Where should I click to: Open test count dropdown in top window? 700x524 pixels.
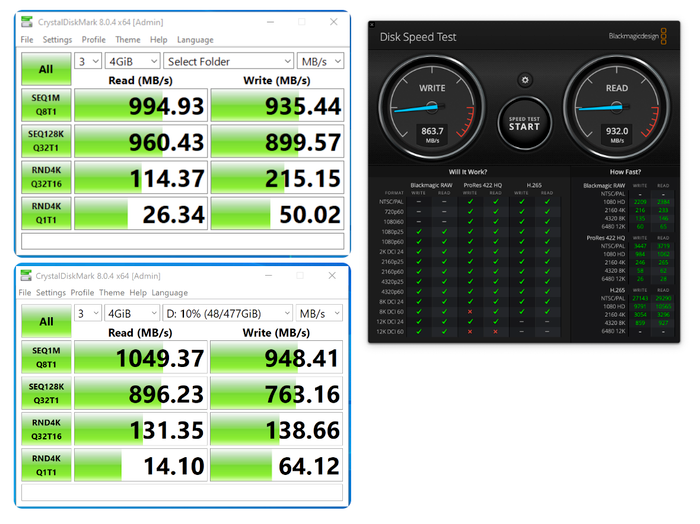point(88,61)
